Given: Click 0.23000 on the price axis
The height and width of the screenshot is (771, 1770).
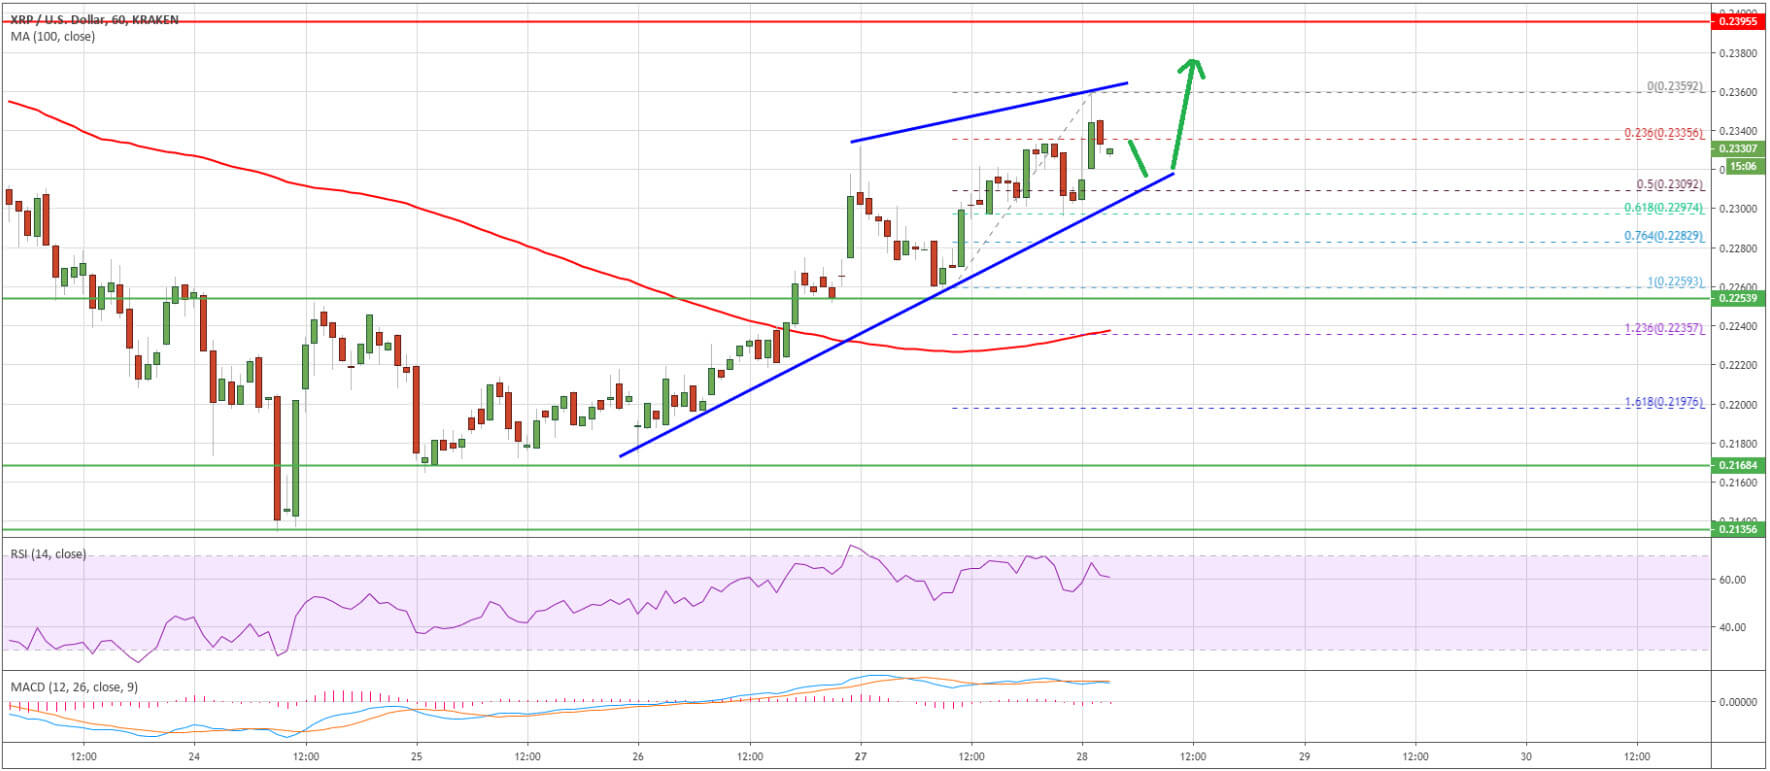Looking at the screenshot, I should 1737,209.
